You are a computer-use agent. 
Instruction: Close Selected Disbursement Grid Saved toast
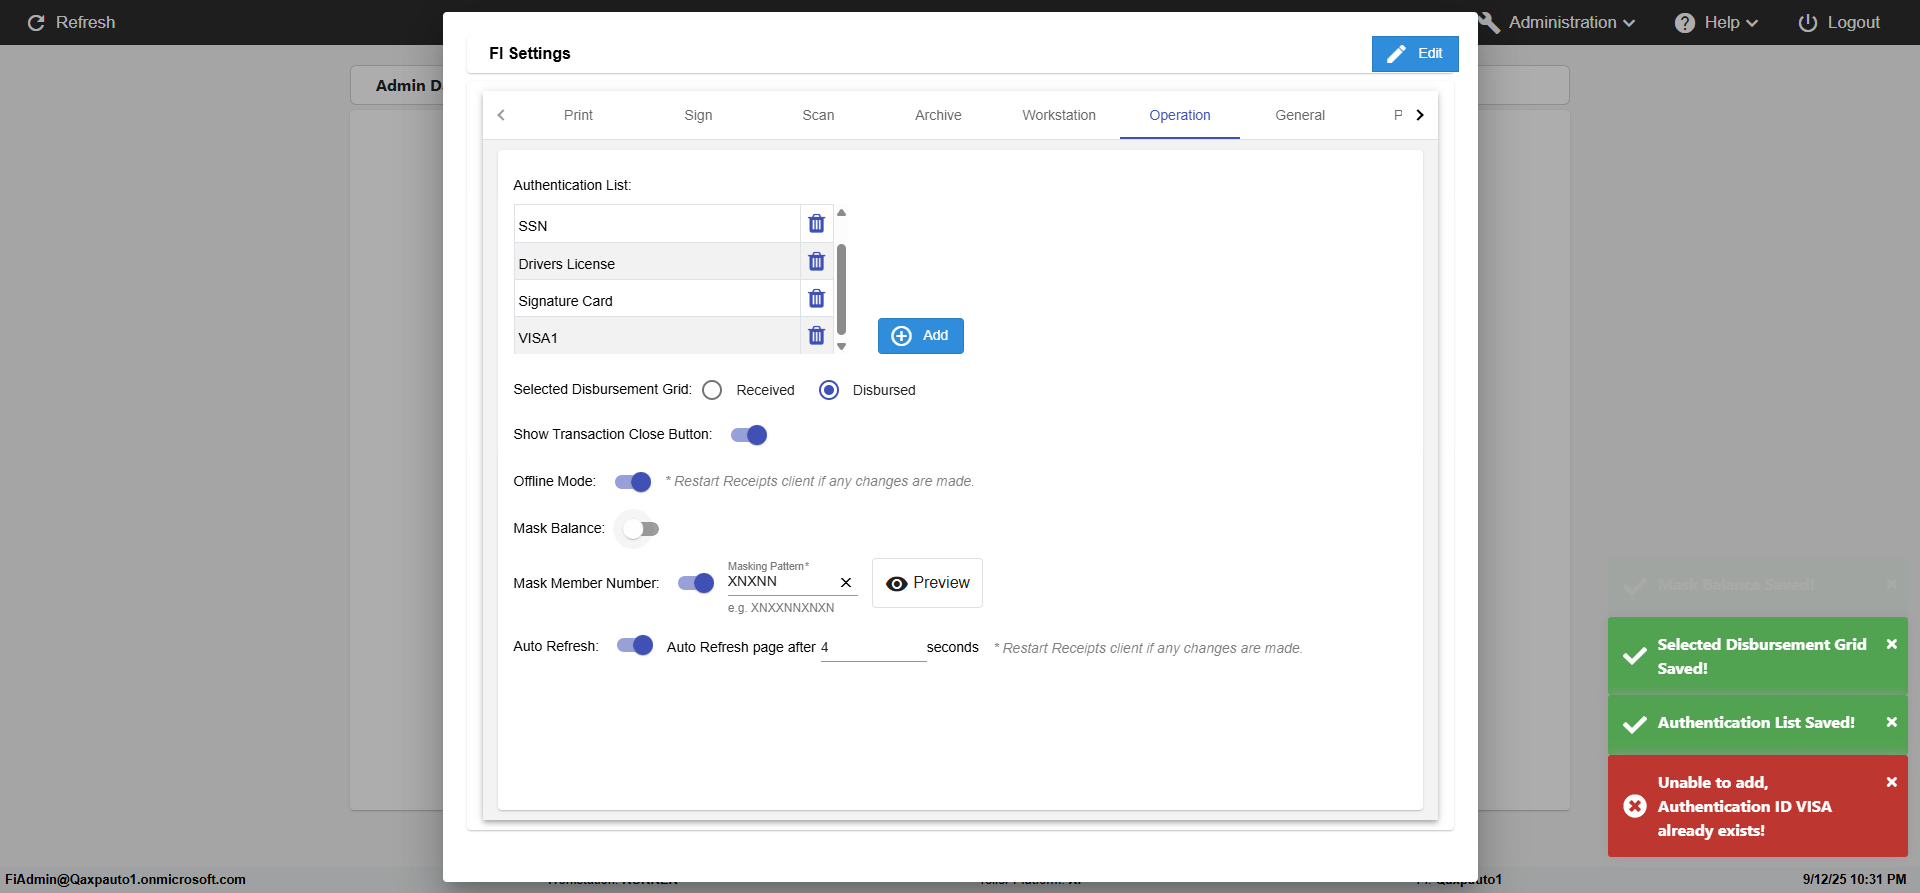pyautogui.click(x=1891, y=645)
